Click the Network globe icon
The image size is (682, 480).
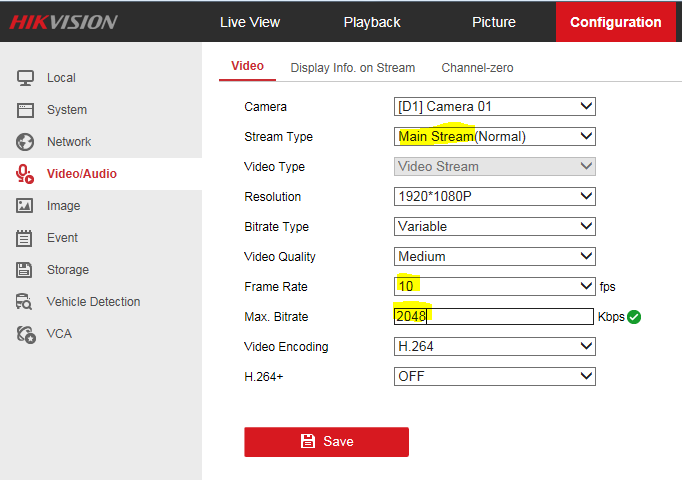[x=26, y=142]
